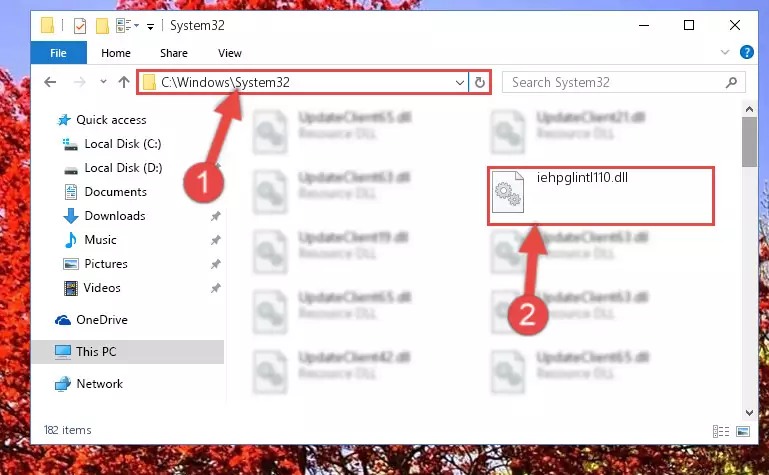
Task: Switch to the View ribbon tab
Action: [x=230, y=53]
